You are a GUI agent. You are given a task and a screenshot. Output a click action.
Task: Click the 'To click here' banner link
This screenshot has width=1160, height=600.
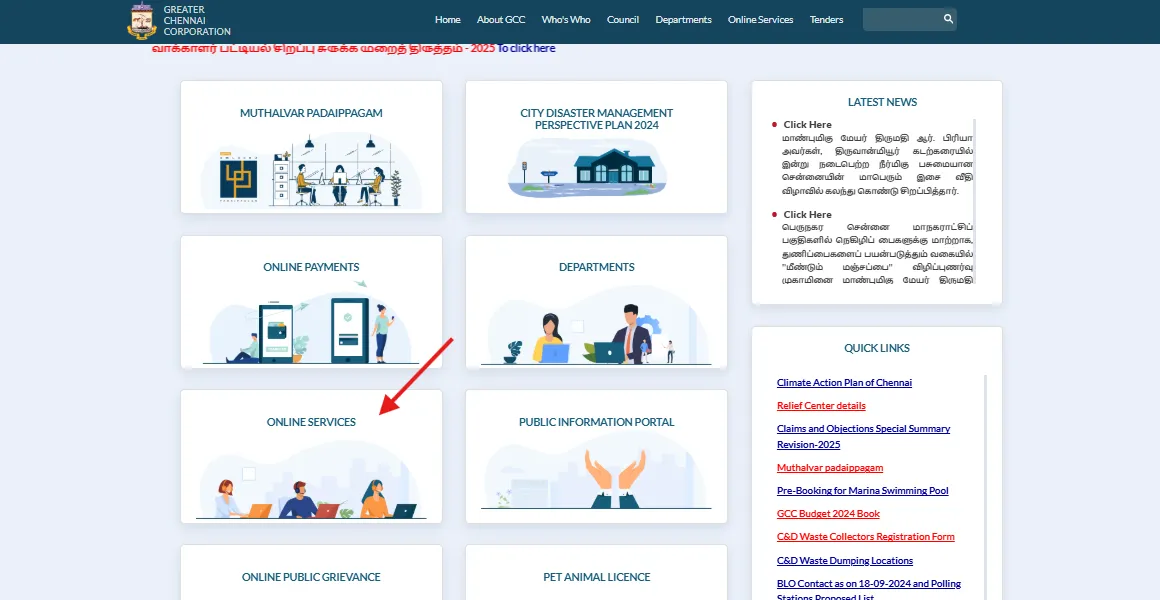(x=526, y=48)
